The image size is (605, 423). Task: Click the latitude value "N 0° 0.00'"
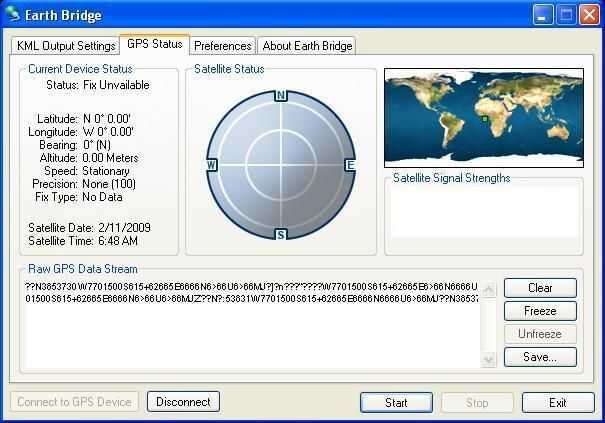(106, 118)
